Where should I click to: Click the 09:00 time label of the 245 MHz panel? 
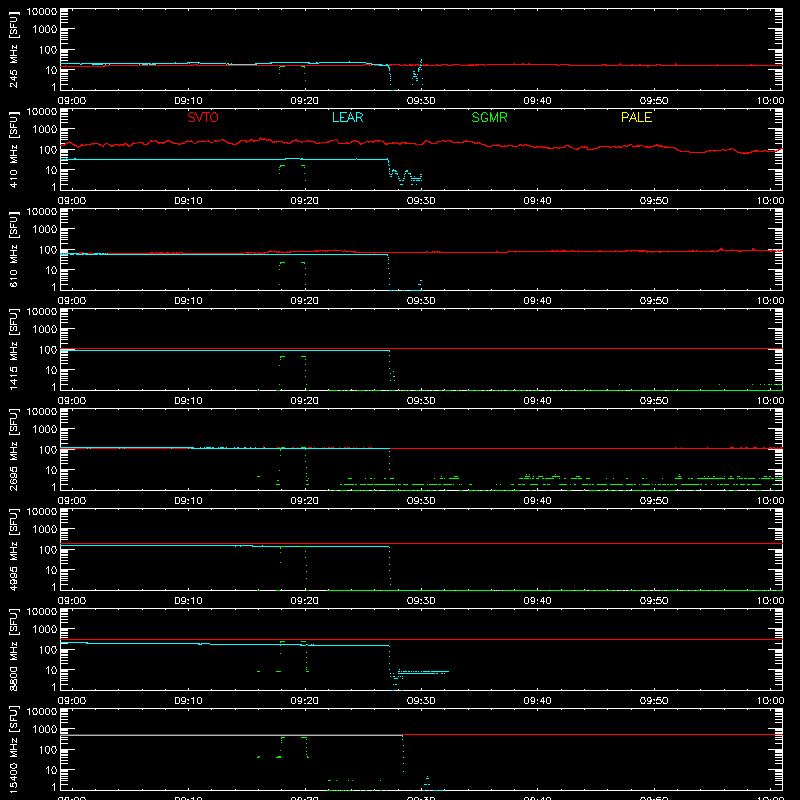tap(71, 101)
